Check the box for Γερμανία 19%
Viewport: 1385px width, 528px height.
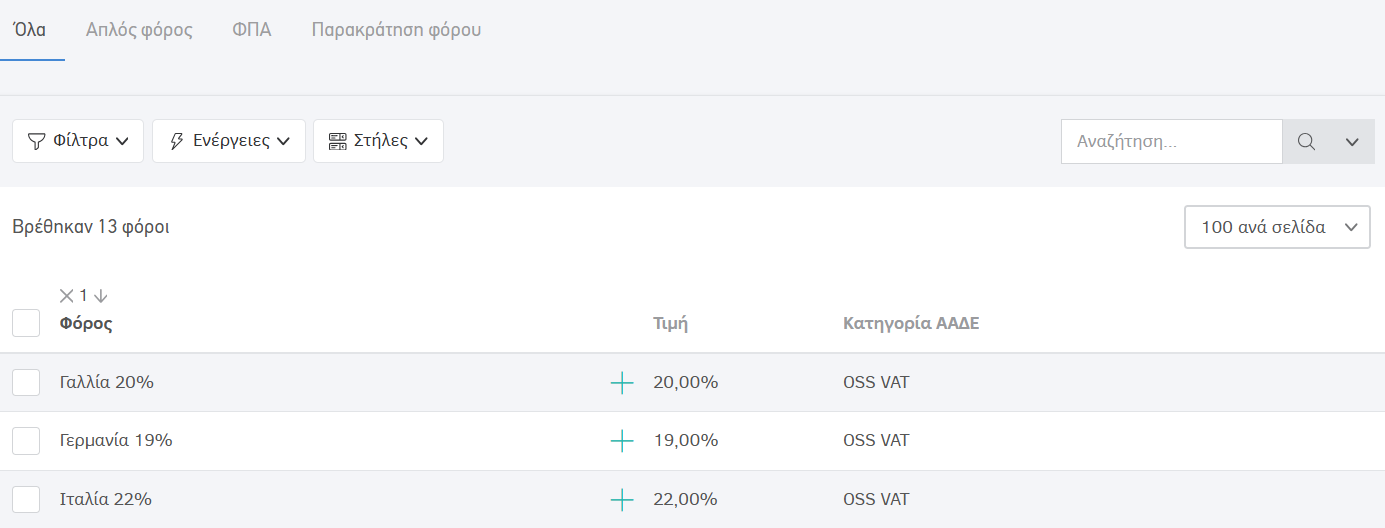[x=26, y=441]
